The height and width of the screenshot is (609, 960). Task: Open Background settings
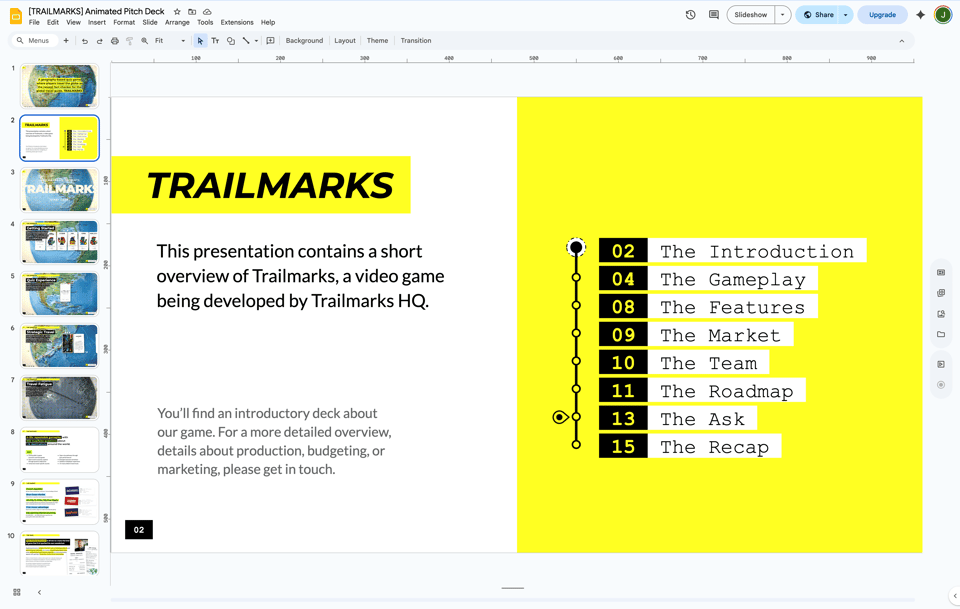(304, 40)
